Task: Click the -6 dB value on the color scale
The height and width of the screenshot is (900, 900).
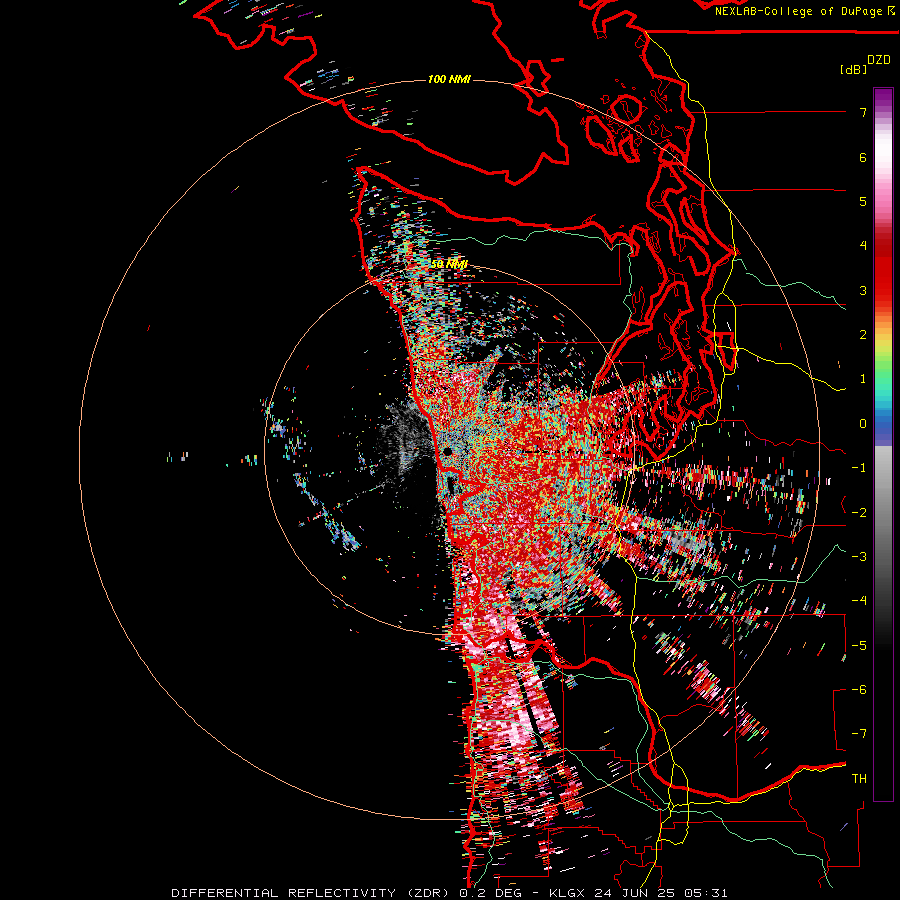Action: coord(859,690)
